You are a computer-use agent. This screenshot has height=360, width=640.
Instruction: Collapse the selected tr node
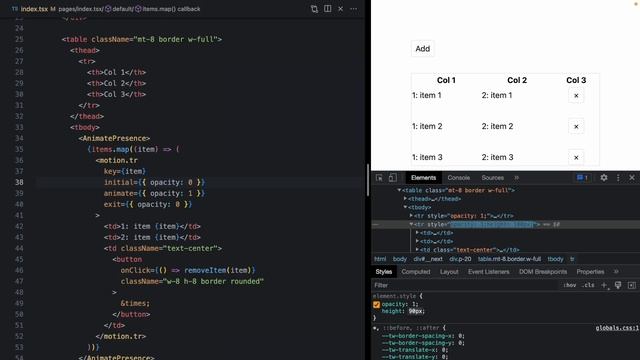coord(411,224)
